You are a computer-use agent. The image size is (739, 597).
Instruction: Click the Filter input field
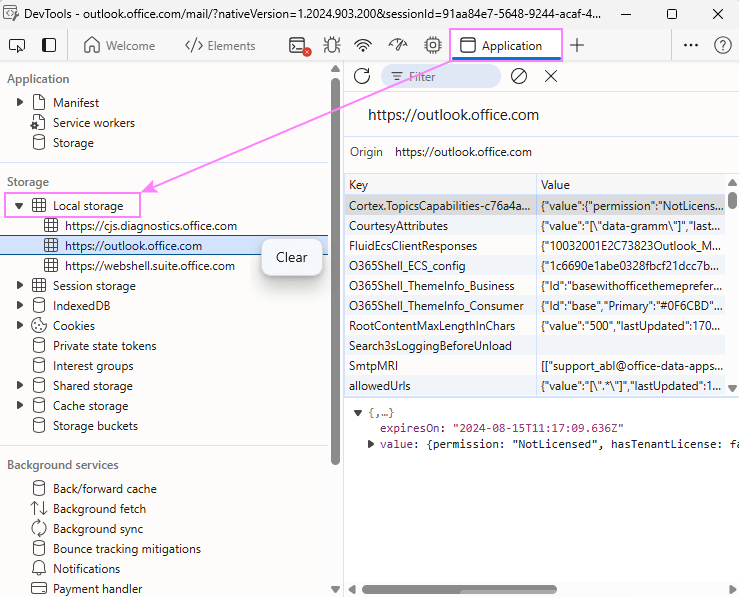441,76
